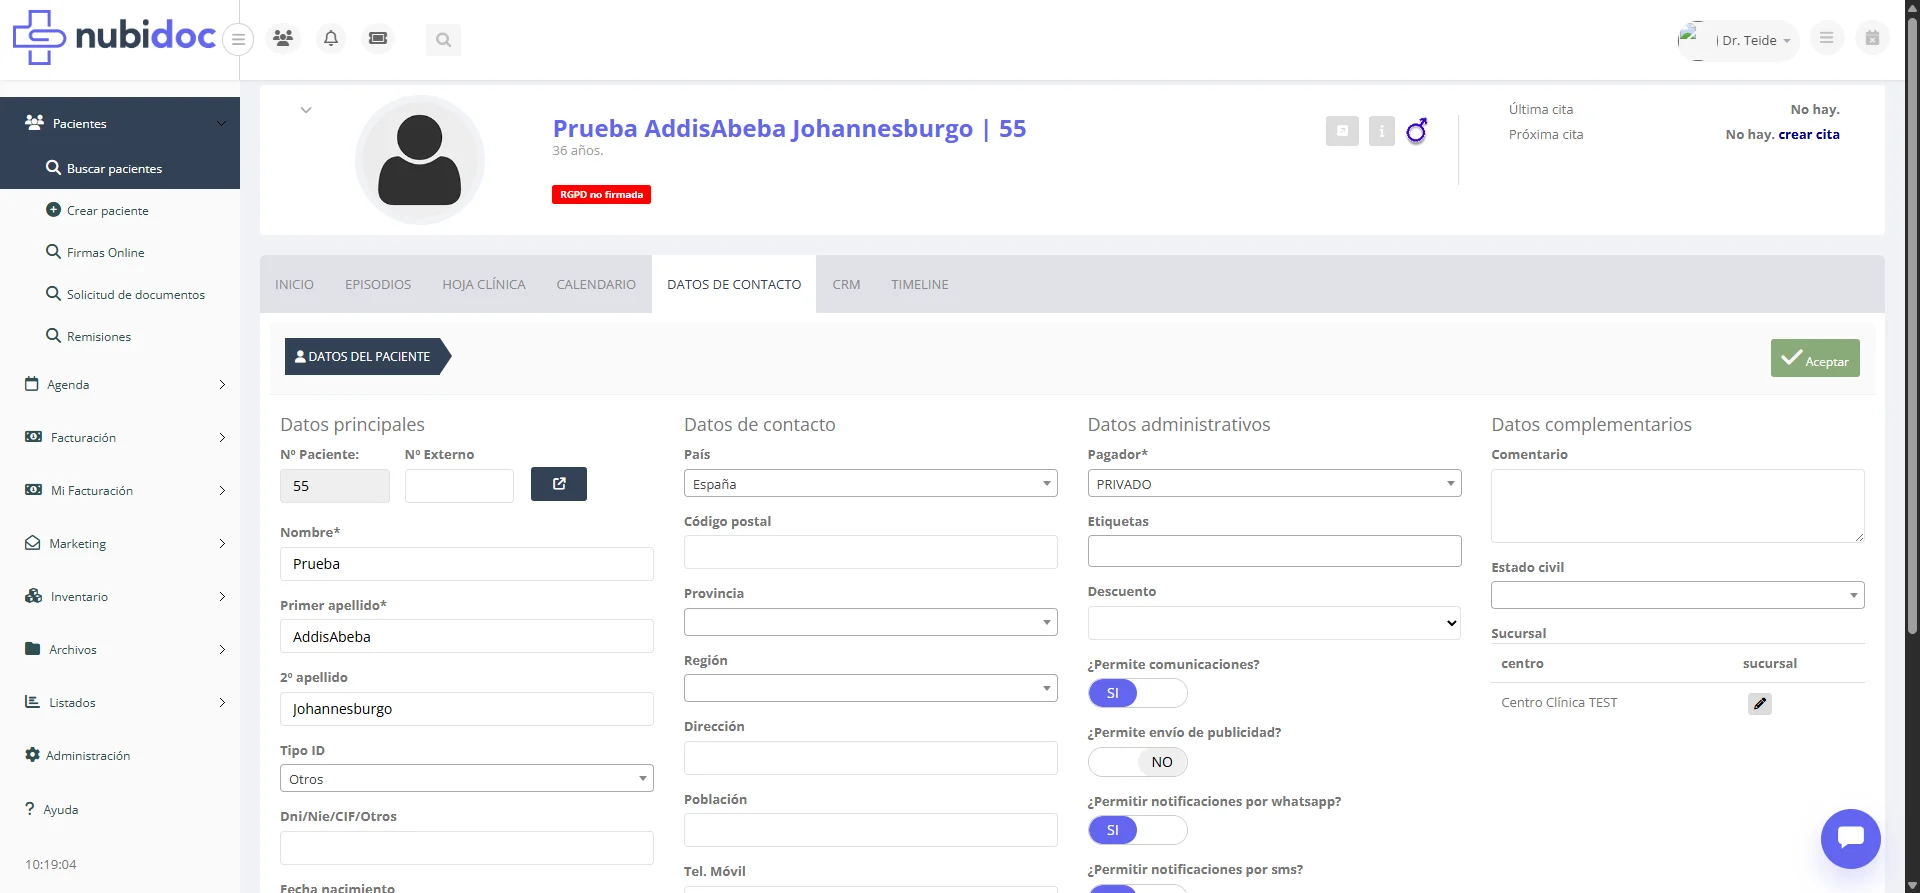
Task: Switch to CRM tab
Action: [x=846, y=284]
